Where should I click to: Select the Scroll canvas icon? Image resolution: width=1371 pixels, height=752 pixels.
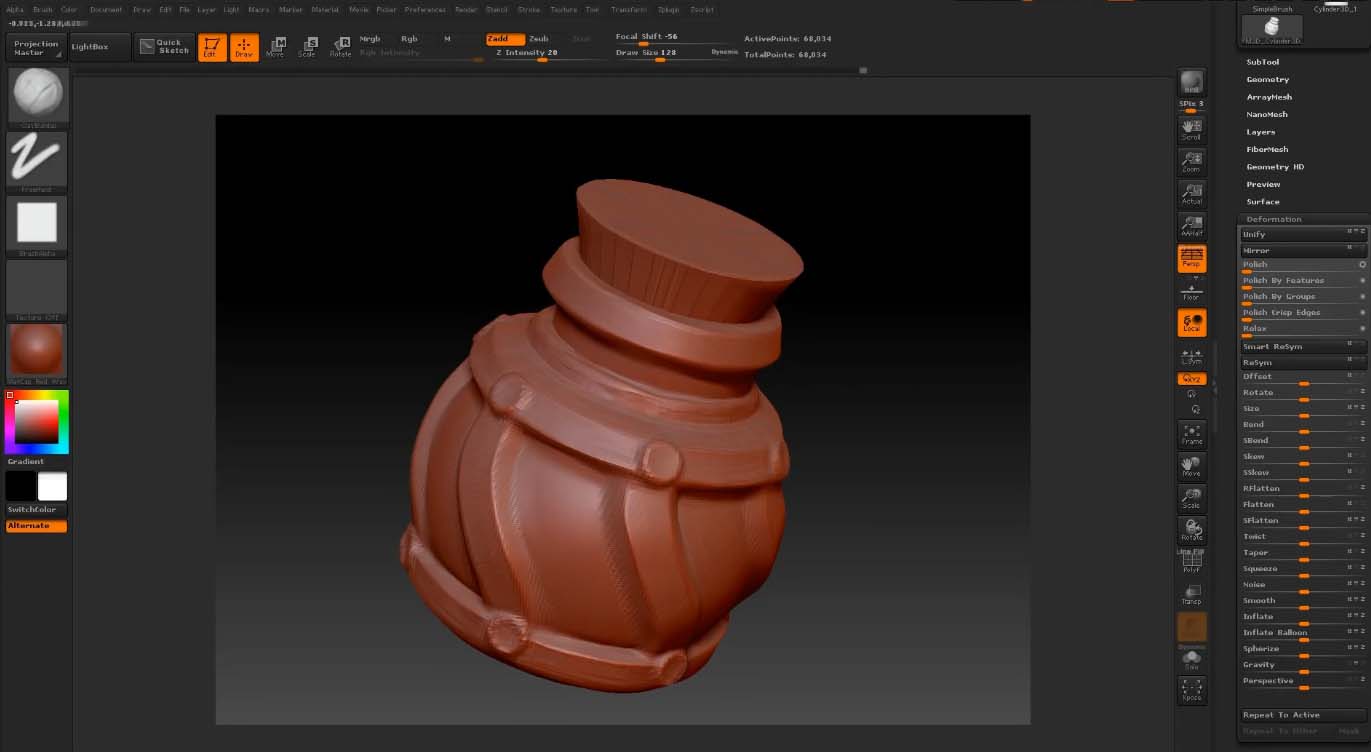click(x=1191, y=129)
